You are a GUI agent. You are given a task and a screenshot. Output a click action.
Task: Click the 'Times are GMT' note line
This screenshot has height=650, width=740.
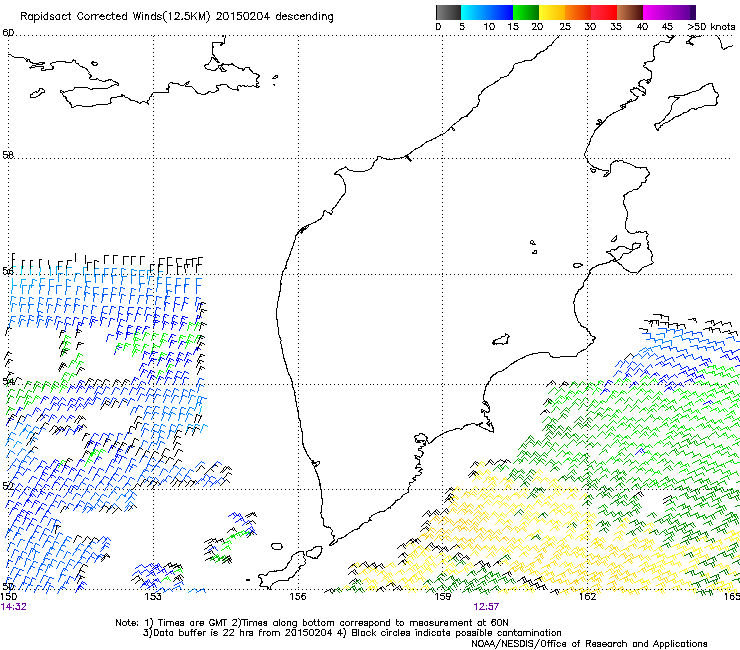311,623
